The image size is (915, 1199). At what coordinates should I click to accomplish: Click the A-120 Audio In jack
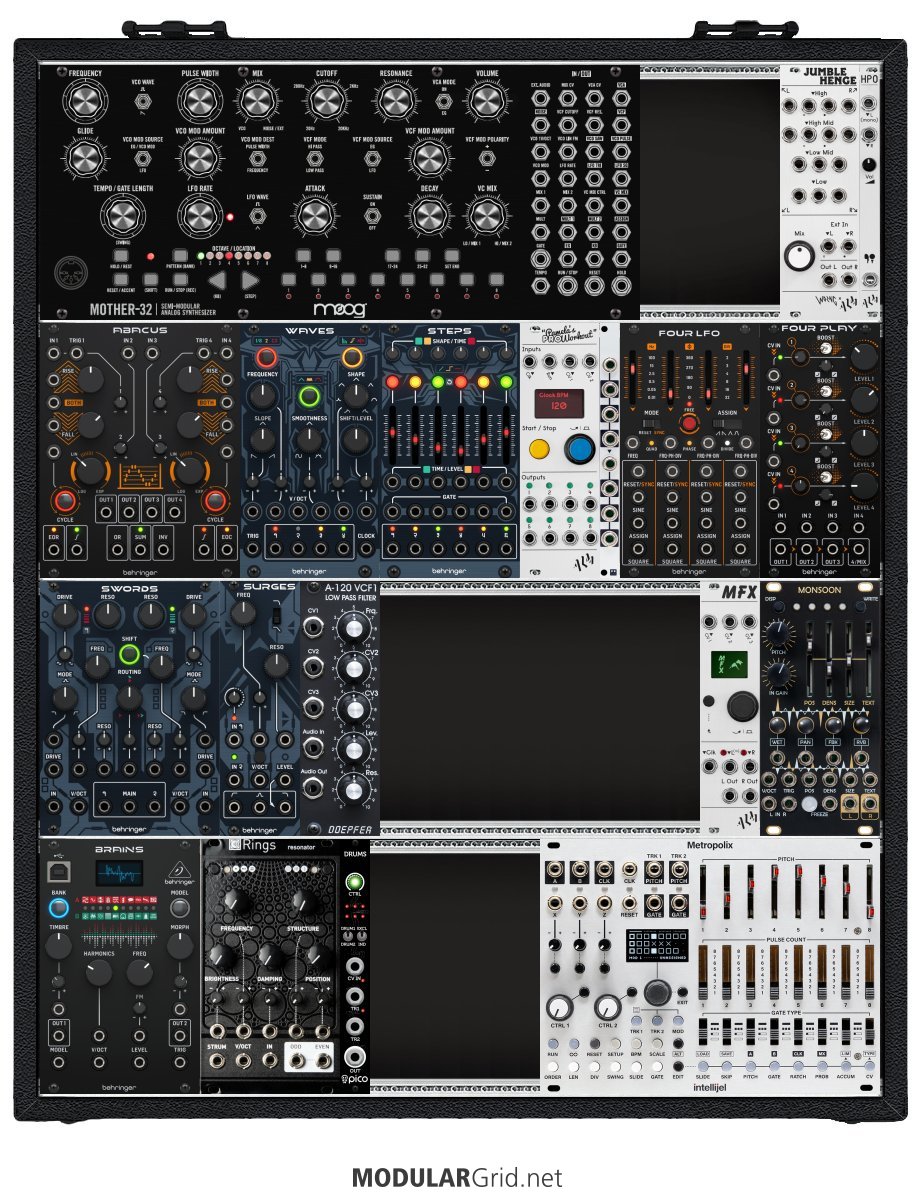pyautogui.click(x=313, y=747)
